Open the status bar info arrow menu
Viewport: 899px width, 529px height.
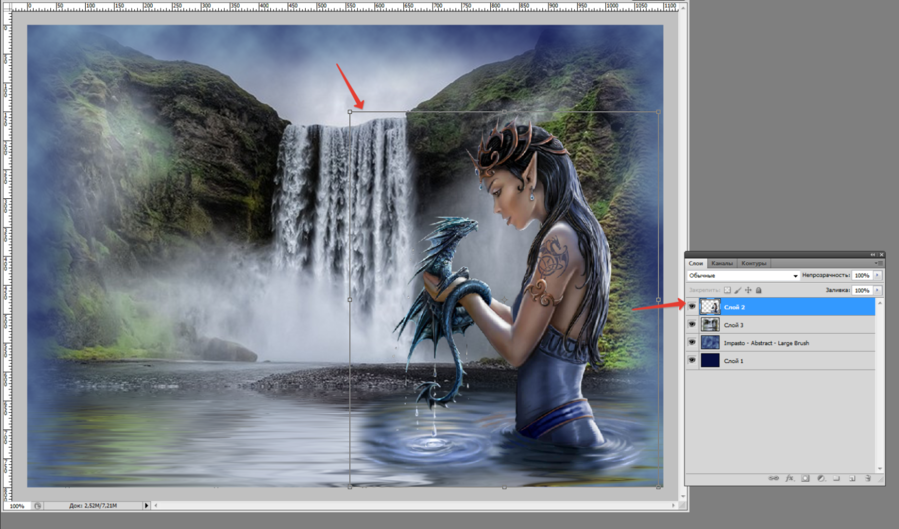146,506
